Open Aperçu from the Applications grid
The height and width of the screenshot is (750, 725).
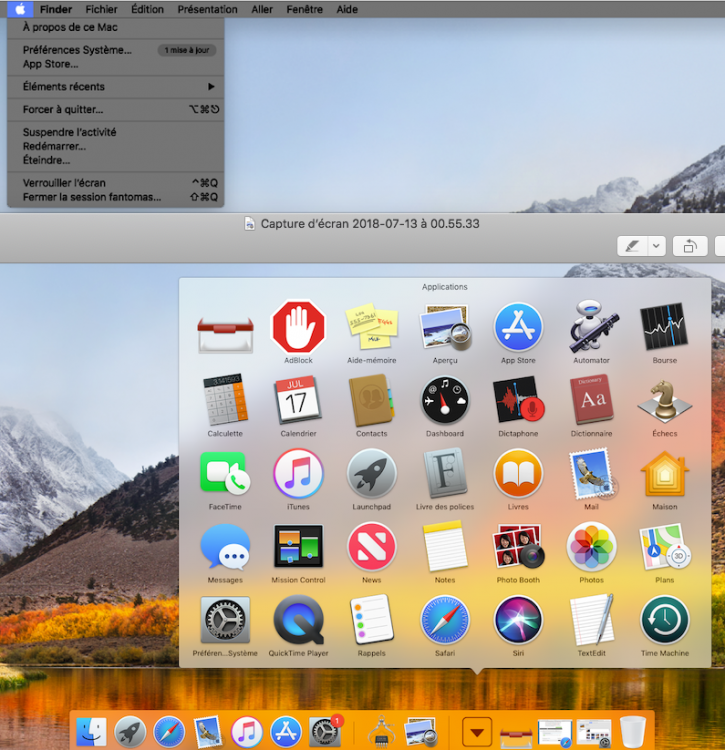[445, 327]
